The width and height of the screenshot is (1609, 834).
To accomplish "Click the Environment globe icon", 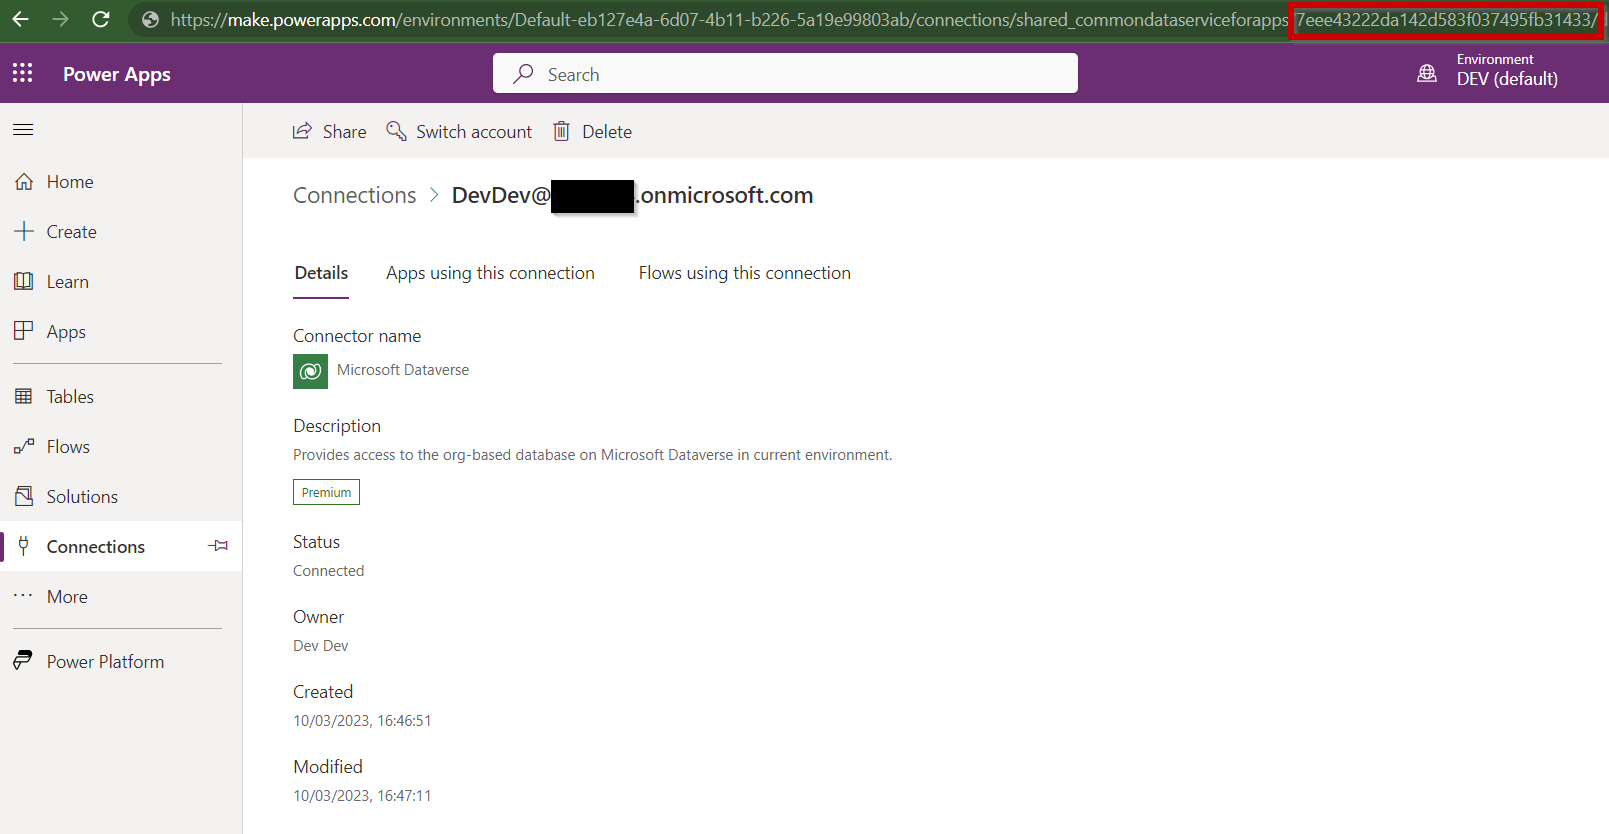I will (1427, 73).
